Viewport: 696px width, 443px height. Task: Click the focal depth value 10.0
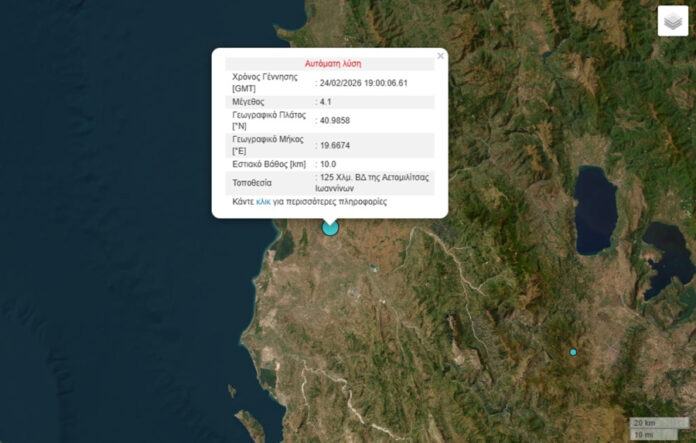(x=329, y=164)
